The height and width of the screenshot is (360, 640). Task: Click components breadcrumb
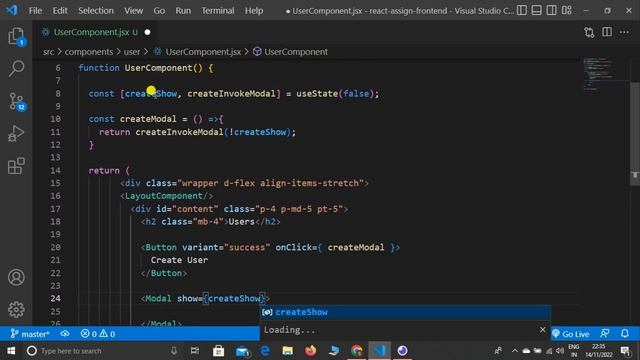(x=89, y=52)
